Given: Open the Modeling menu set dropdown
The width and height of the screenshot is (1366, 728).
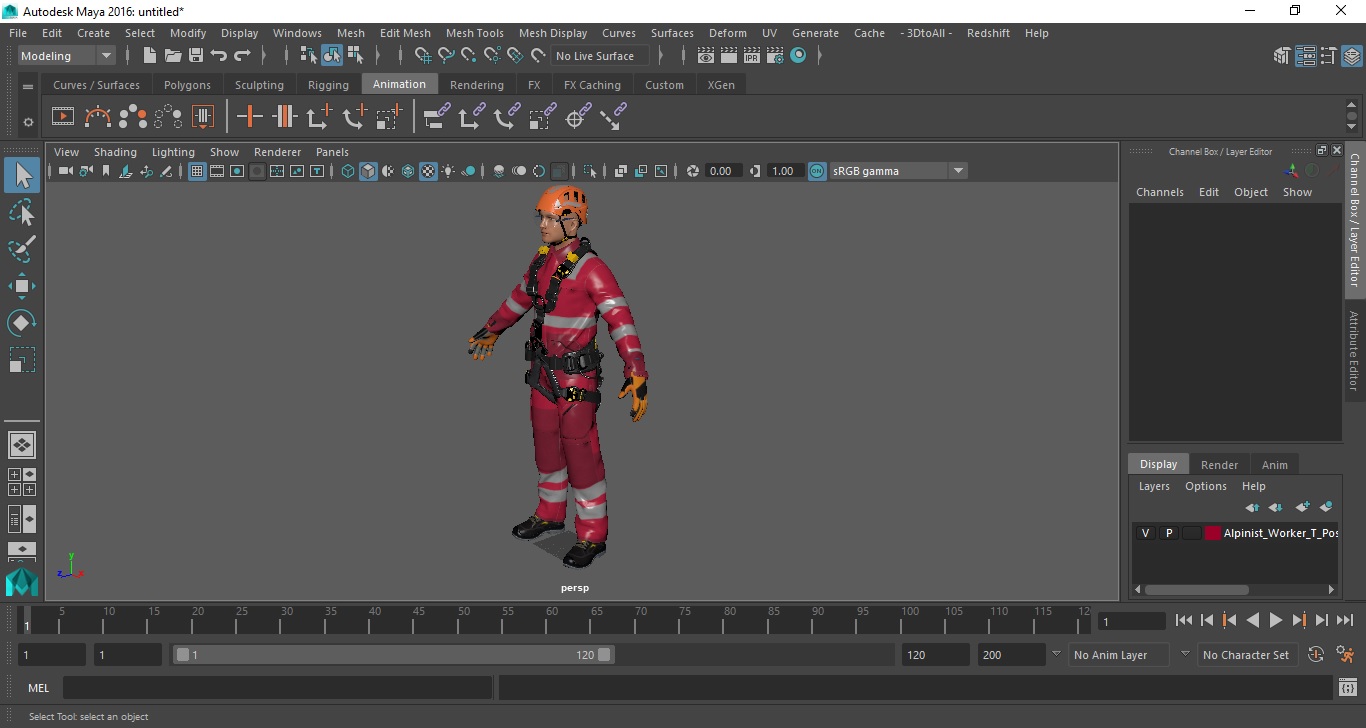Looking at the screenshot, I should (66, 56).
